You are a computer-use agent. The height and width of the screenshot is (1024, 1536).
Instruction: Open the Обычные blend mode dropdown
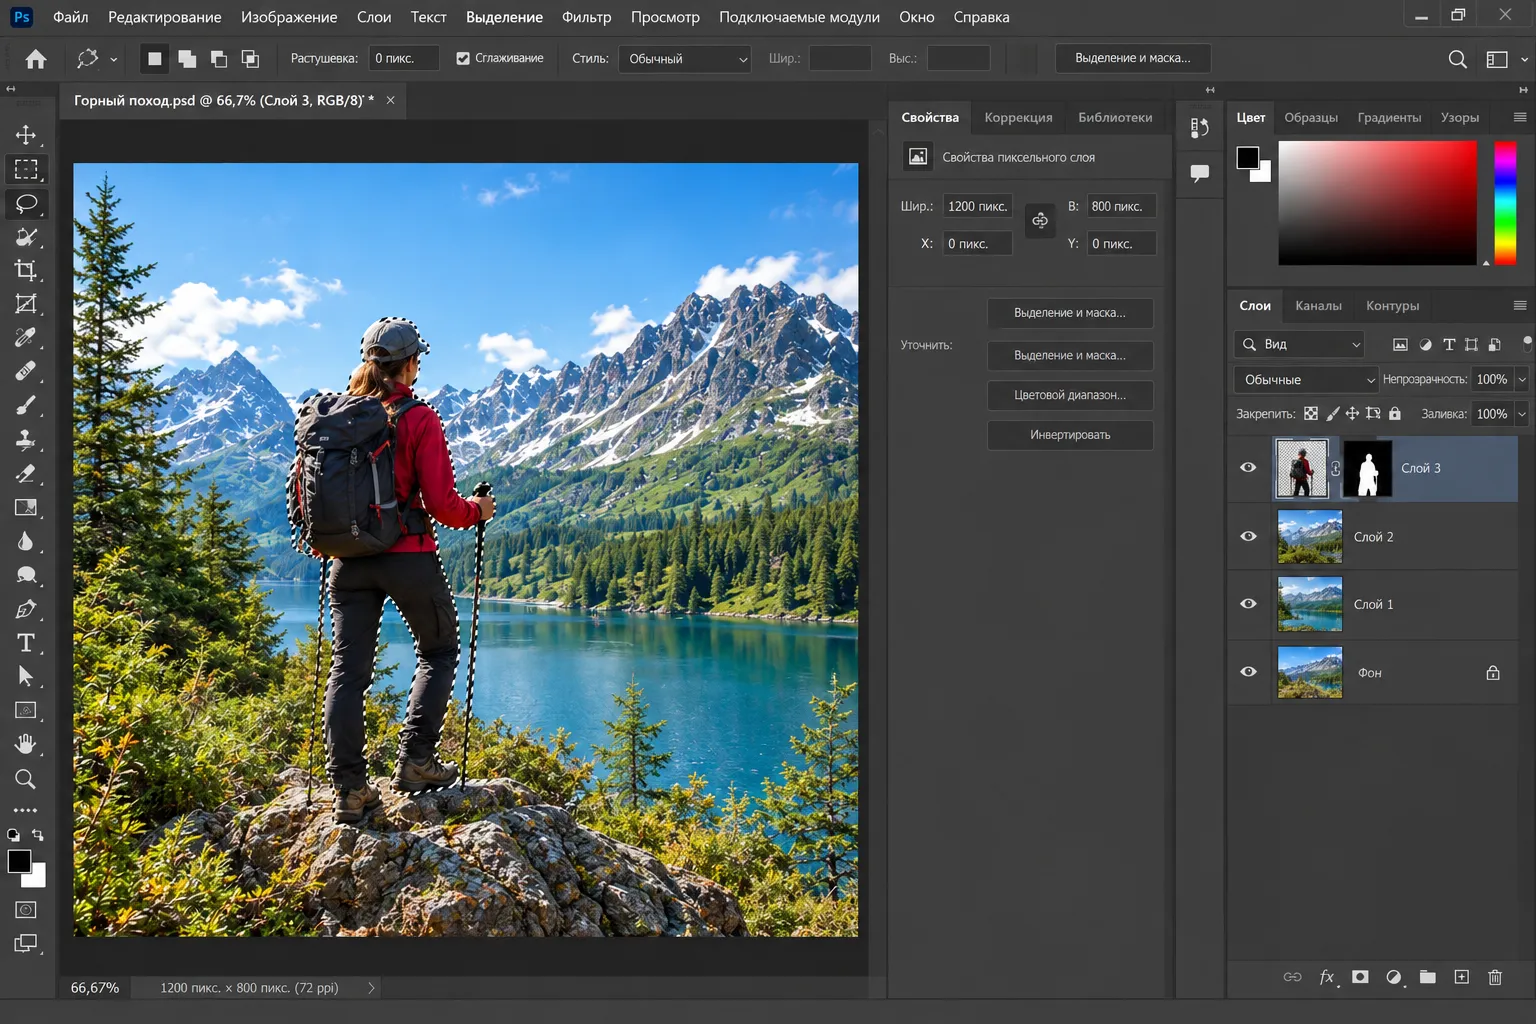click(x=1305, y=380)
